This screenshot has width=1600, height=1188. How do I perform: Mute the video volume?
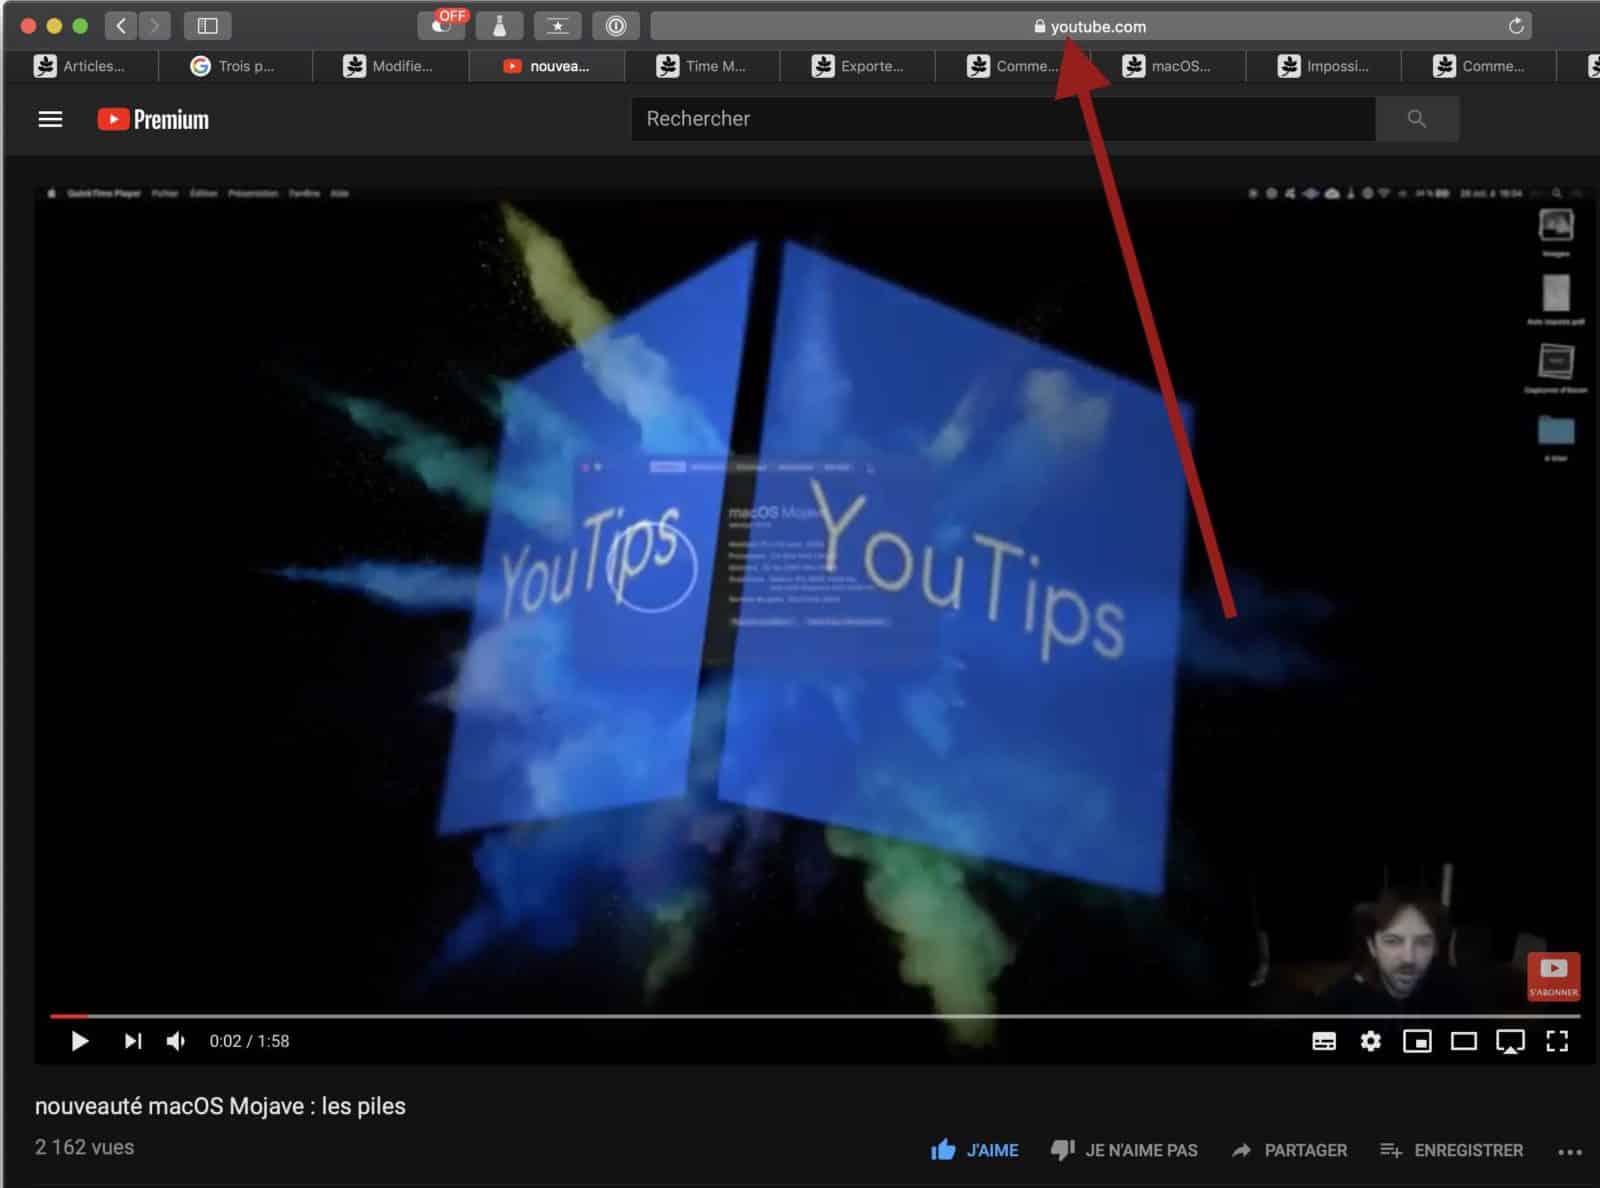pyautogui.click(x=176, y=1041)
